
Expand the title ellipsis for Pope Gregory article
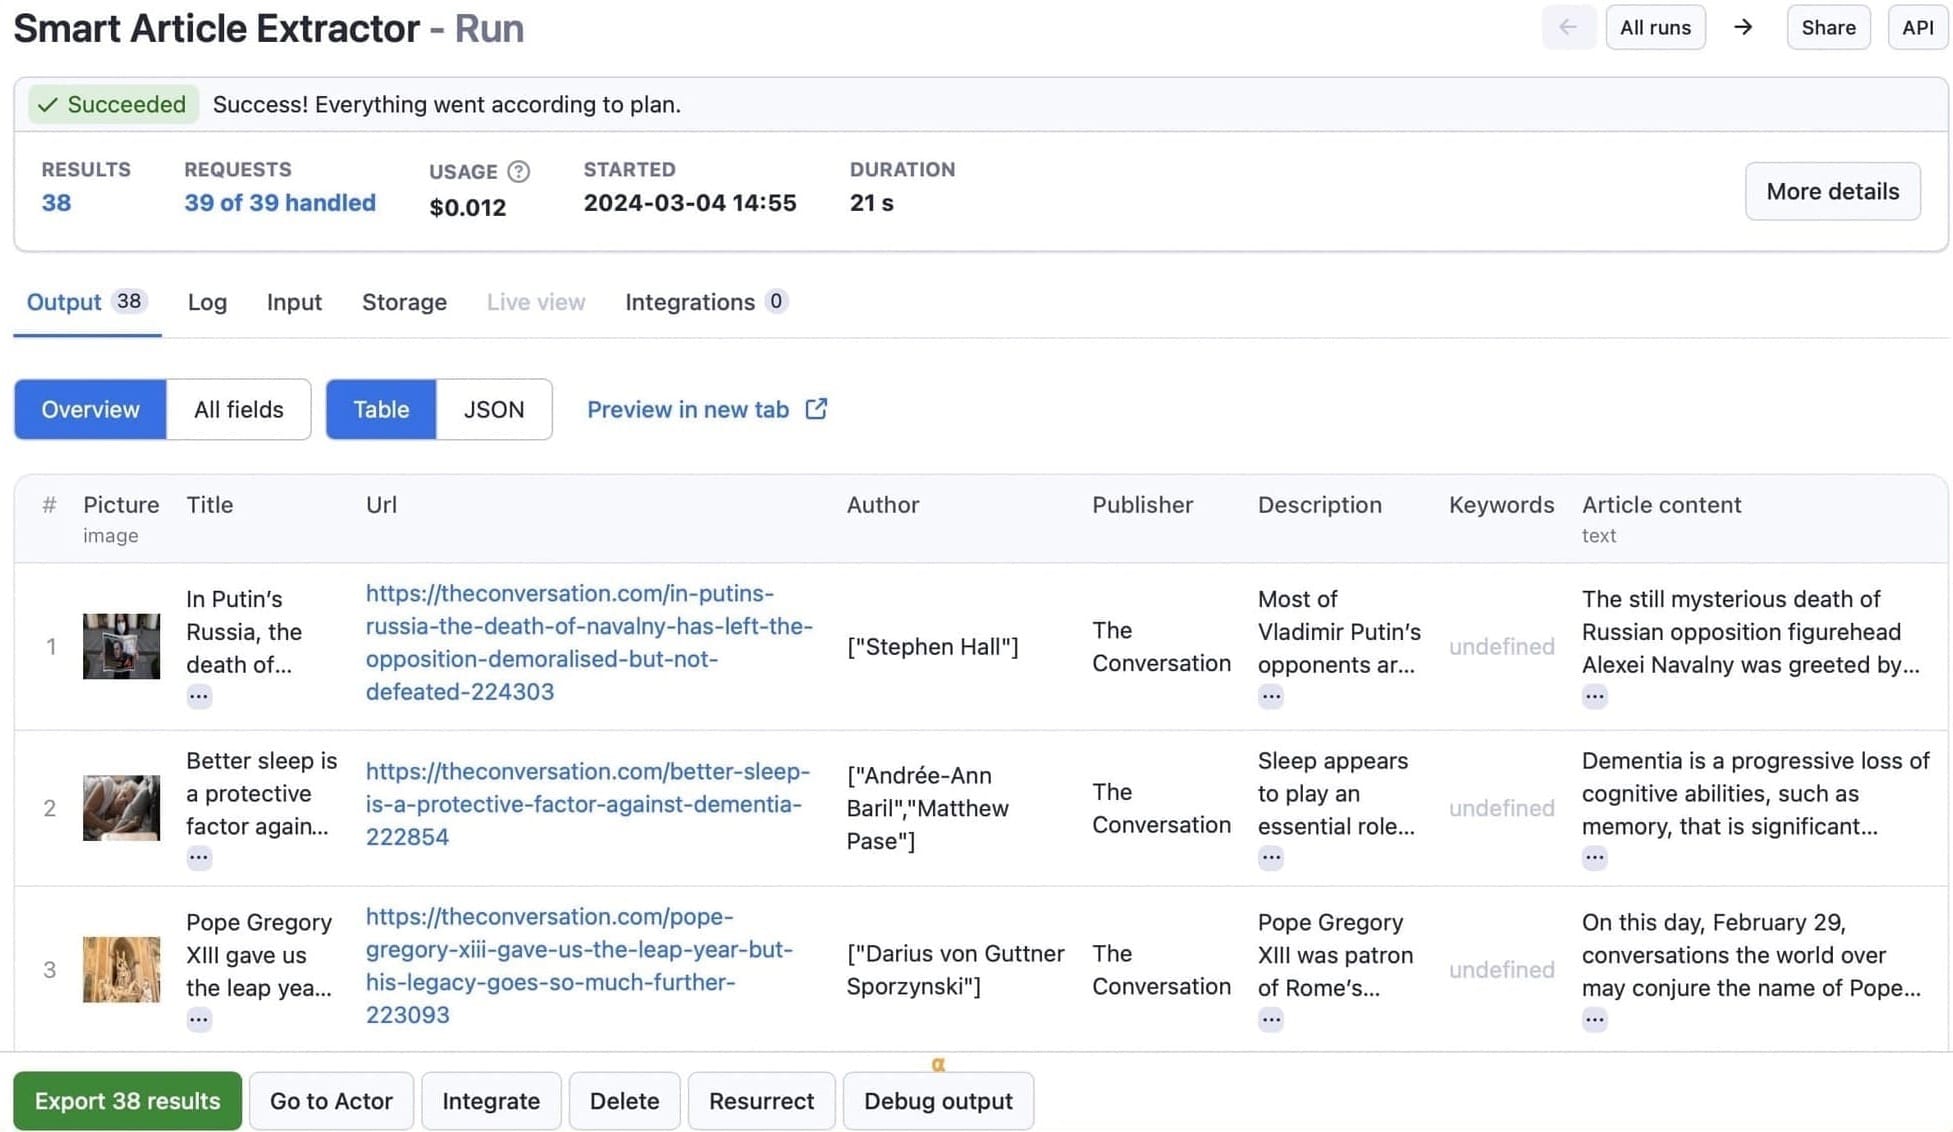[x=199, y=1019]
